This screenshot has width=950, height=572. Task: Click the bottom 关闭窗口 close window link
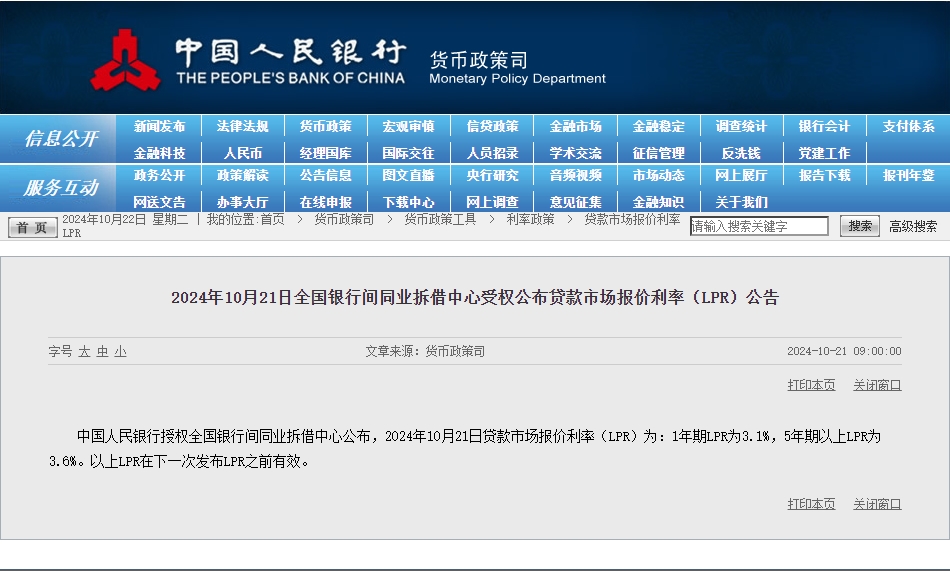877,504
